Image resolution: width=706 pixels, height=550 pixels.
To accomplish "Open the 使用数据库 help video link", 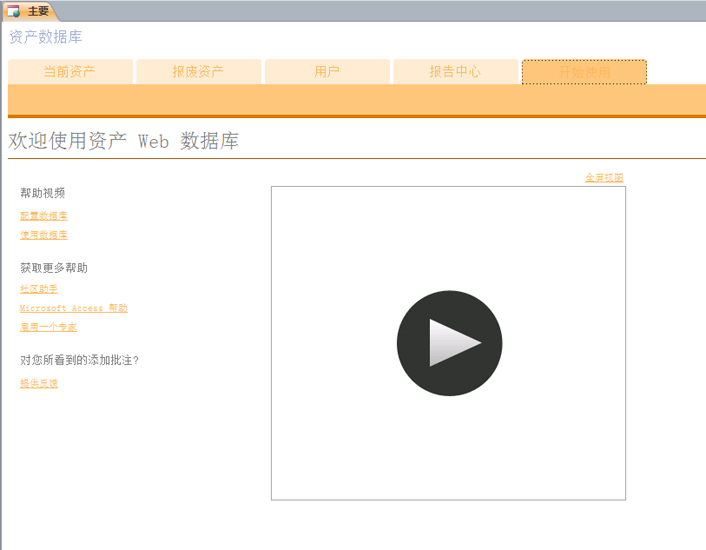I will 44,234.
